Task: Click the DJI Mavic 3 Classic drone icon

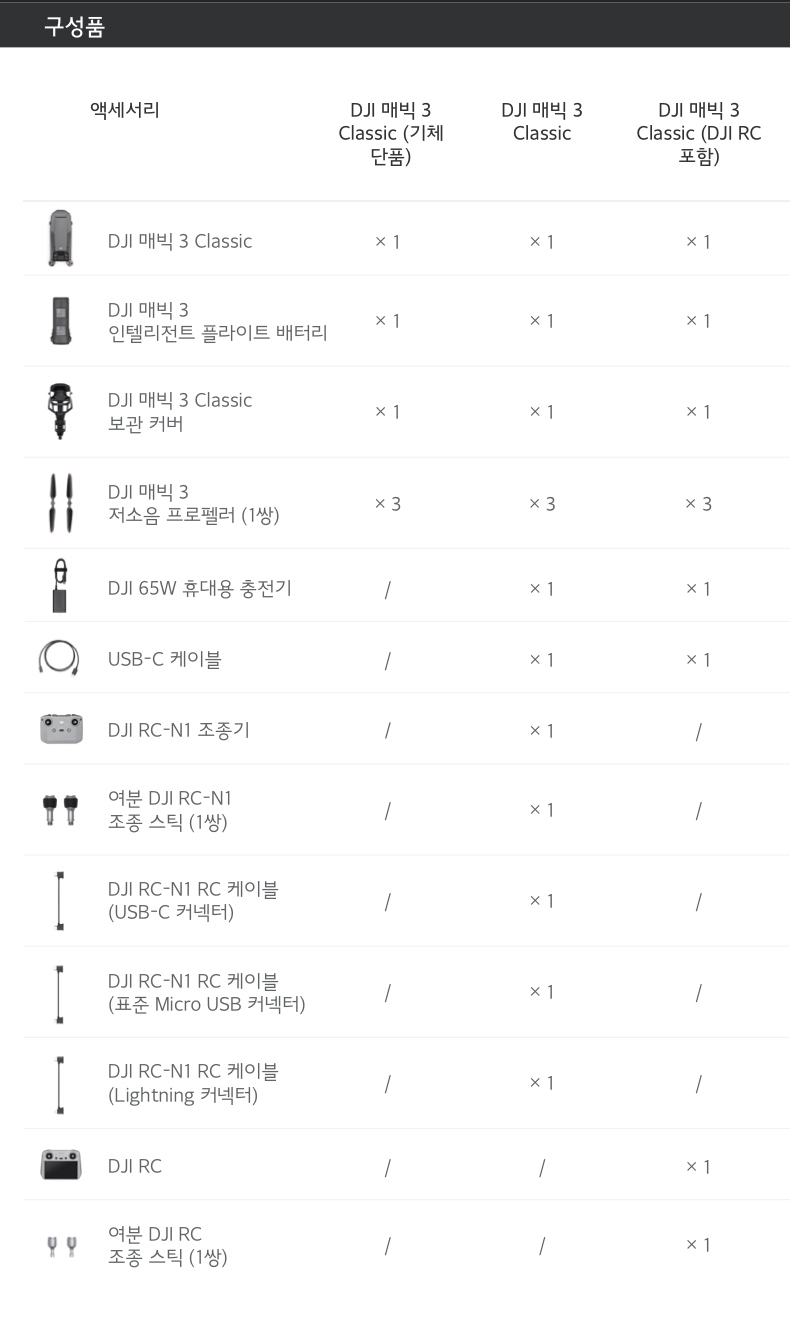Action: [60, 240]
